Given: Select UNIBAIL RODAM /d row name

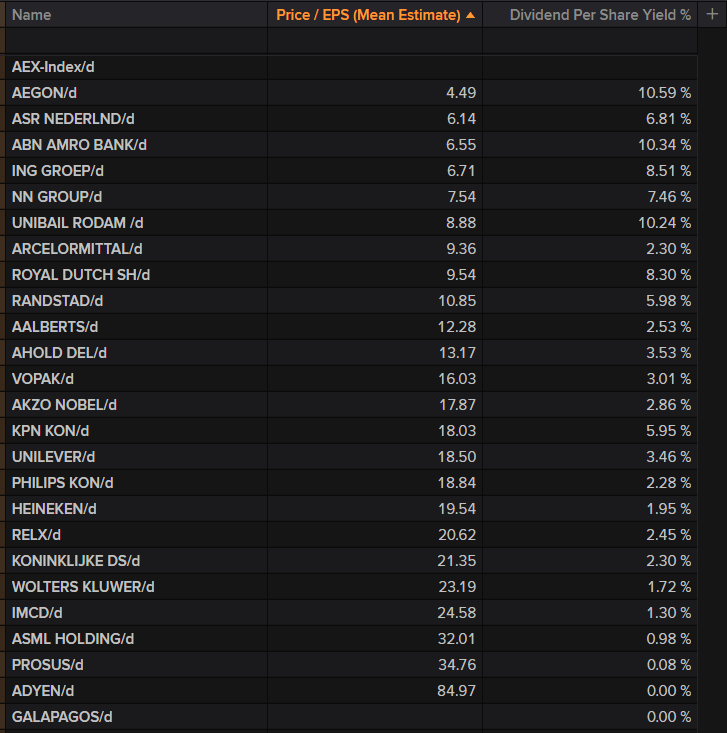Looking at the screenshot, I should (78, 223).
